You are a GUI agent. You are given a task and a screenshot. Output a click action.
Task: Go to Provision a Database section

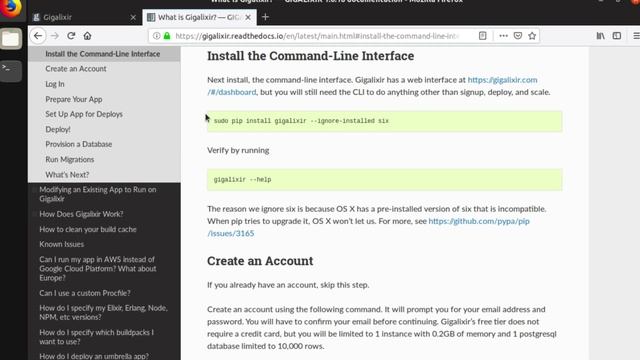point(78,144)
